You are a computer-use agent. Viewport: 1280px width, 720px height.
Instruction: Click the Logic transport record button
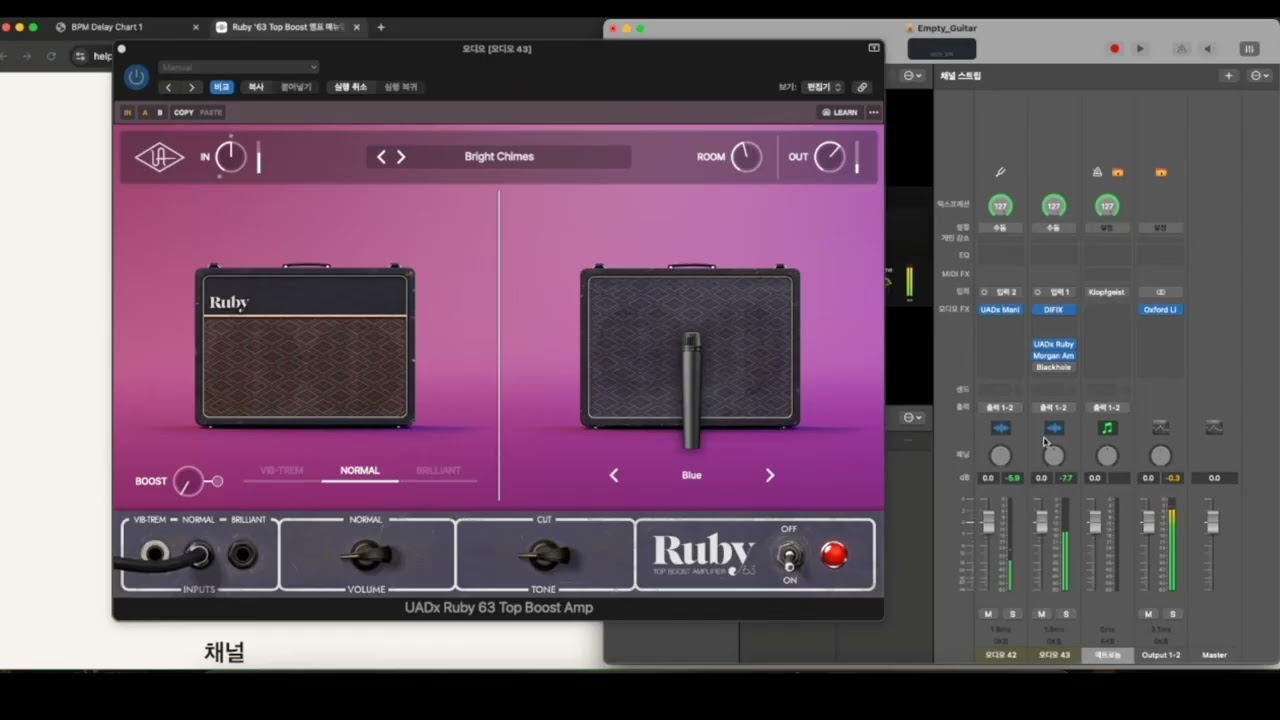[x=1115, y=48]
